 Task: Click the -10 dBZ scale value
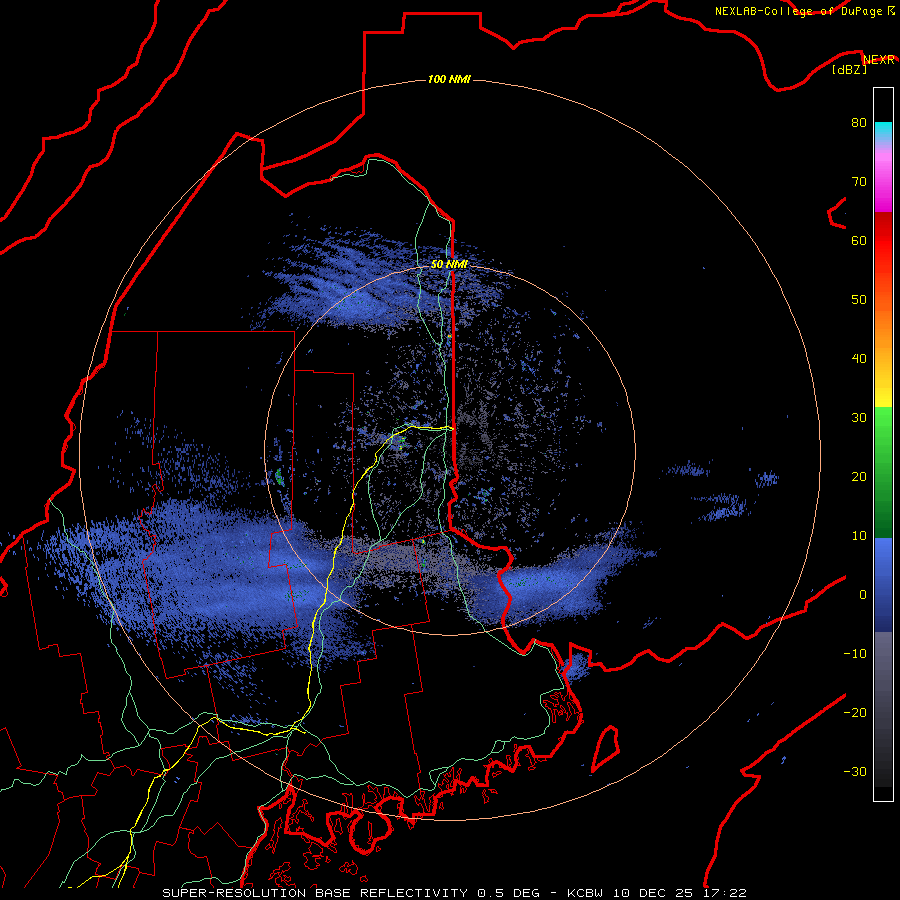click(x=855, y=654)
